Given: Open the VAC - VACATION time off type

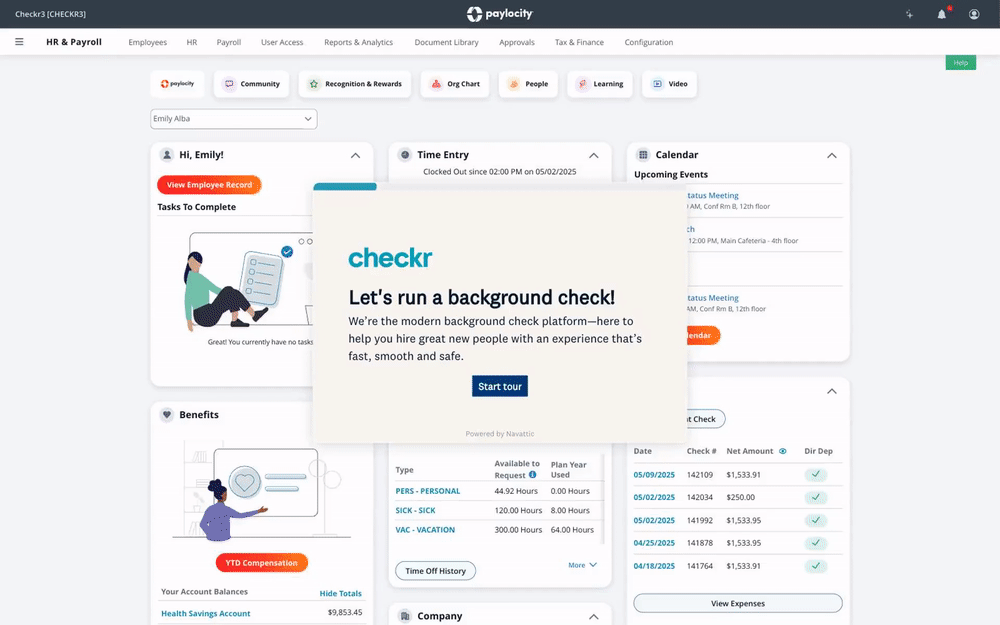Looking at the screenshot, I should [x=425, y=529].
